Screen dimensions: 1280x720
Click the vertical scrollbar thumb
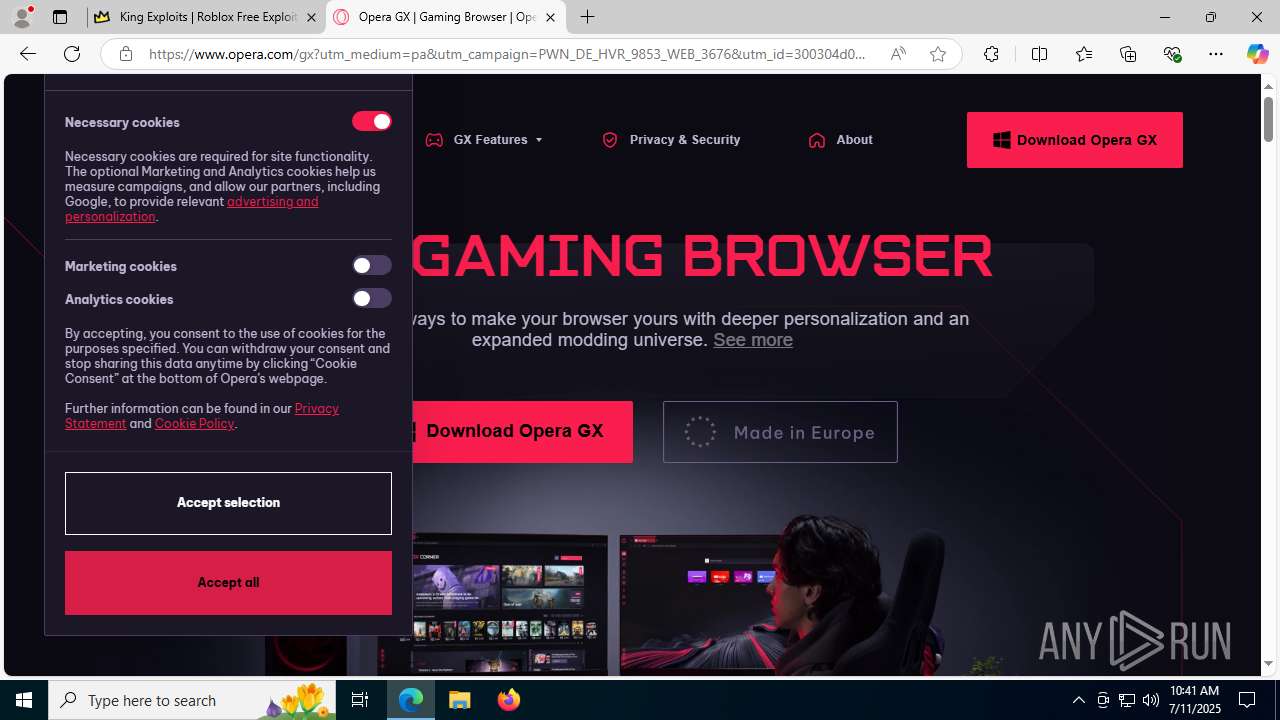tap(1268, 119)
